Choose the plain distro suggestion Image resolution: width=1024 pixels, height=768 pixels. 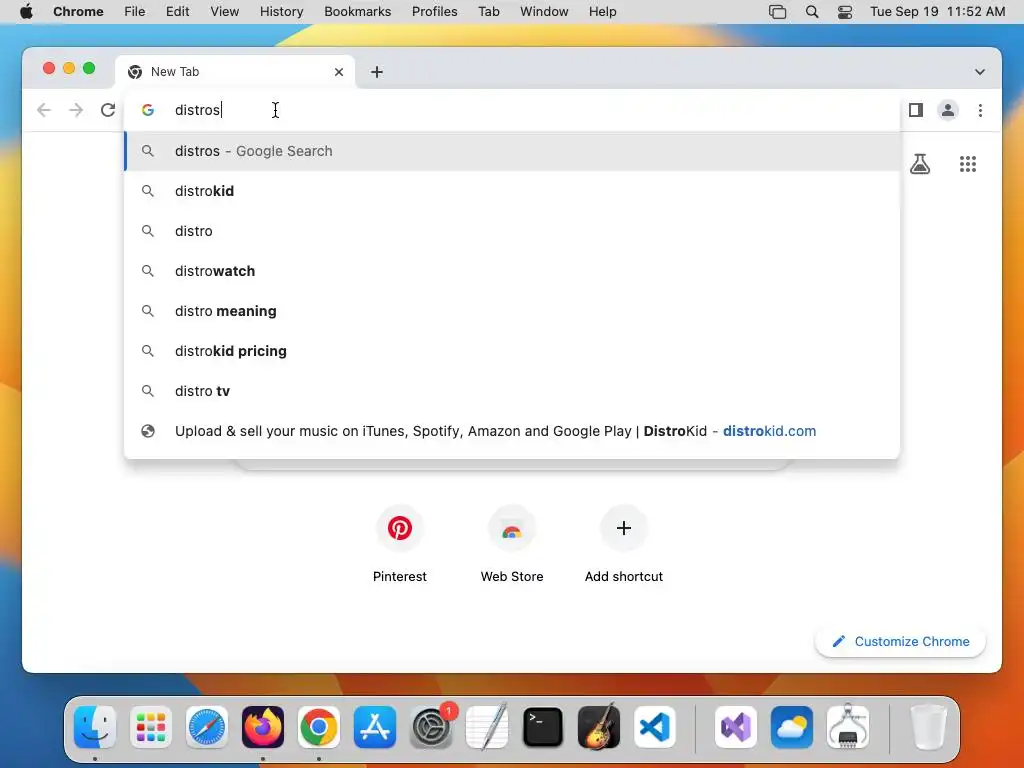point(512,231)
